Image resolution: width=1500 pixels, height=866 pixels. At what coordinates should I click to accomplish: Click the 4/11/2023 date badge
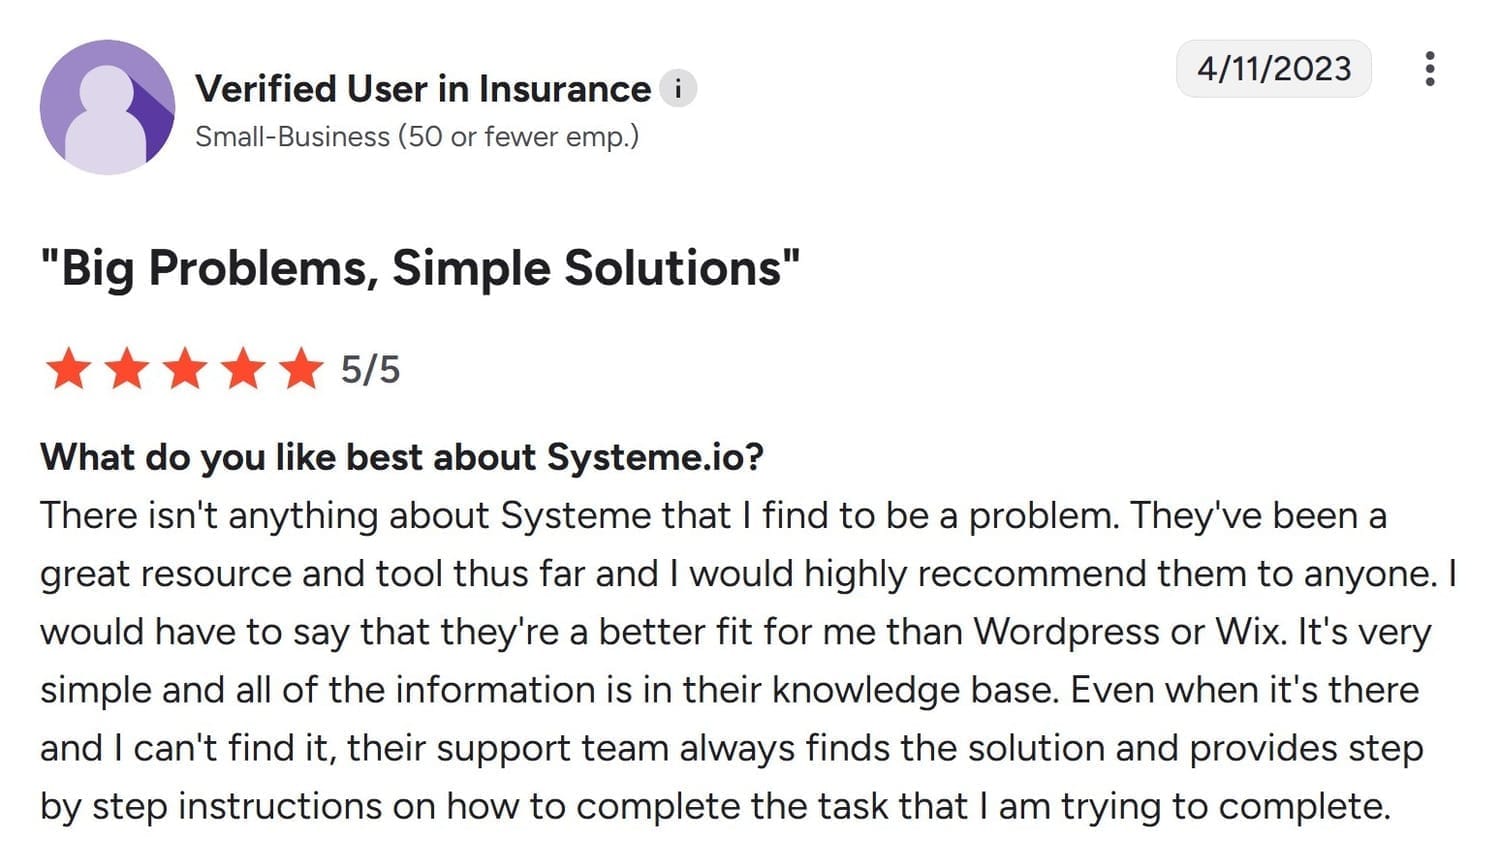point(1274,68)
